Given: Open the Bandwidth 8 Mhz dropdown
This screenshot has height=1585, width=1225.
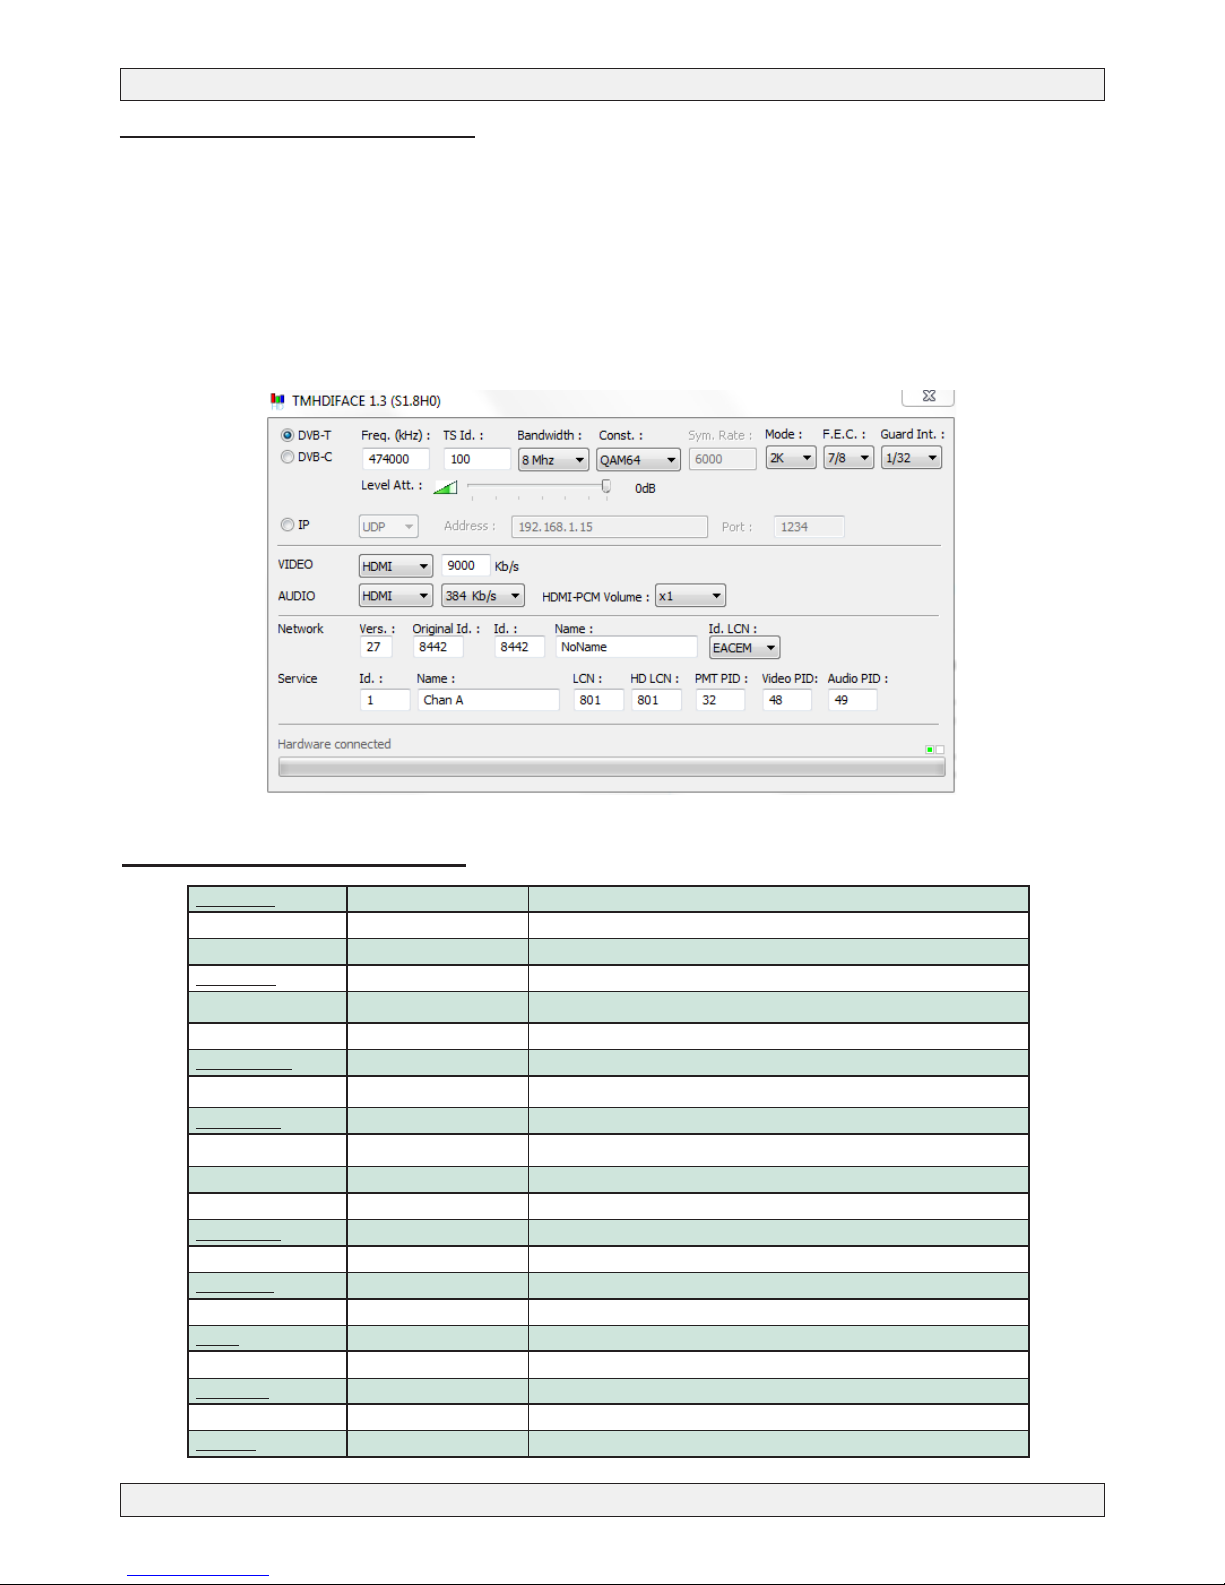Looking at the screenshot, I should [553, 460].
